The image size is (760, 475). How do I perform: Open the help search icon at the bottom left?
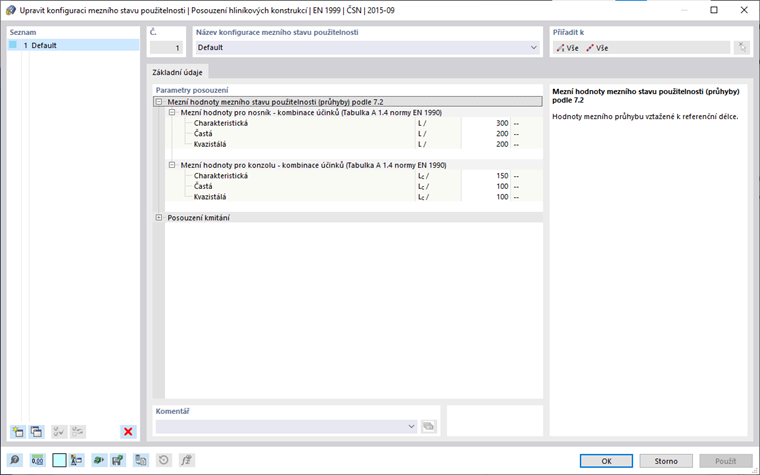(x=15, y=460)
